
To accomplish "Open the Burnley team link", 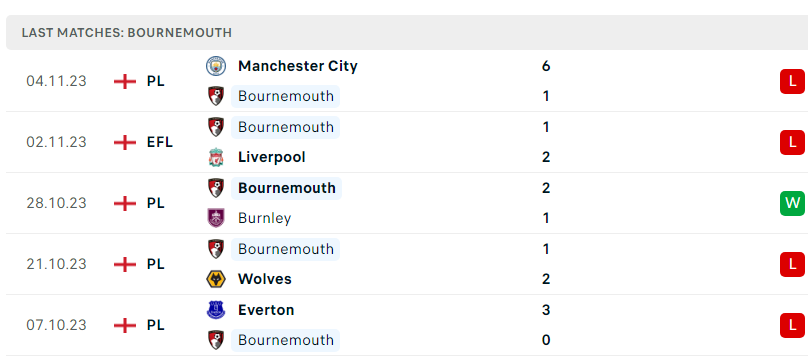I will (x=264, y=218).
